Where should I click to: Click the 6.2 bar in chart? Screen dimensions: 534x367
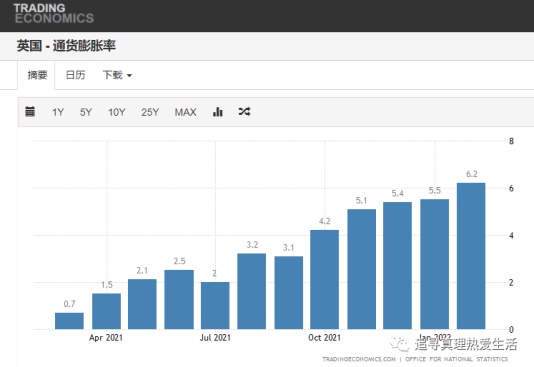471,256
